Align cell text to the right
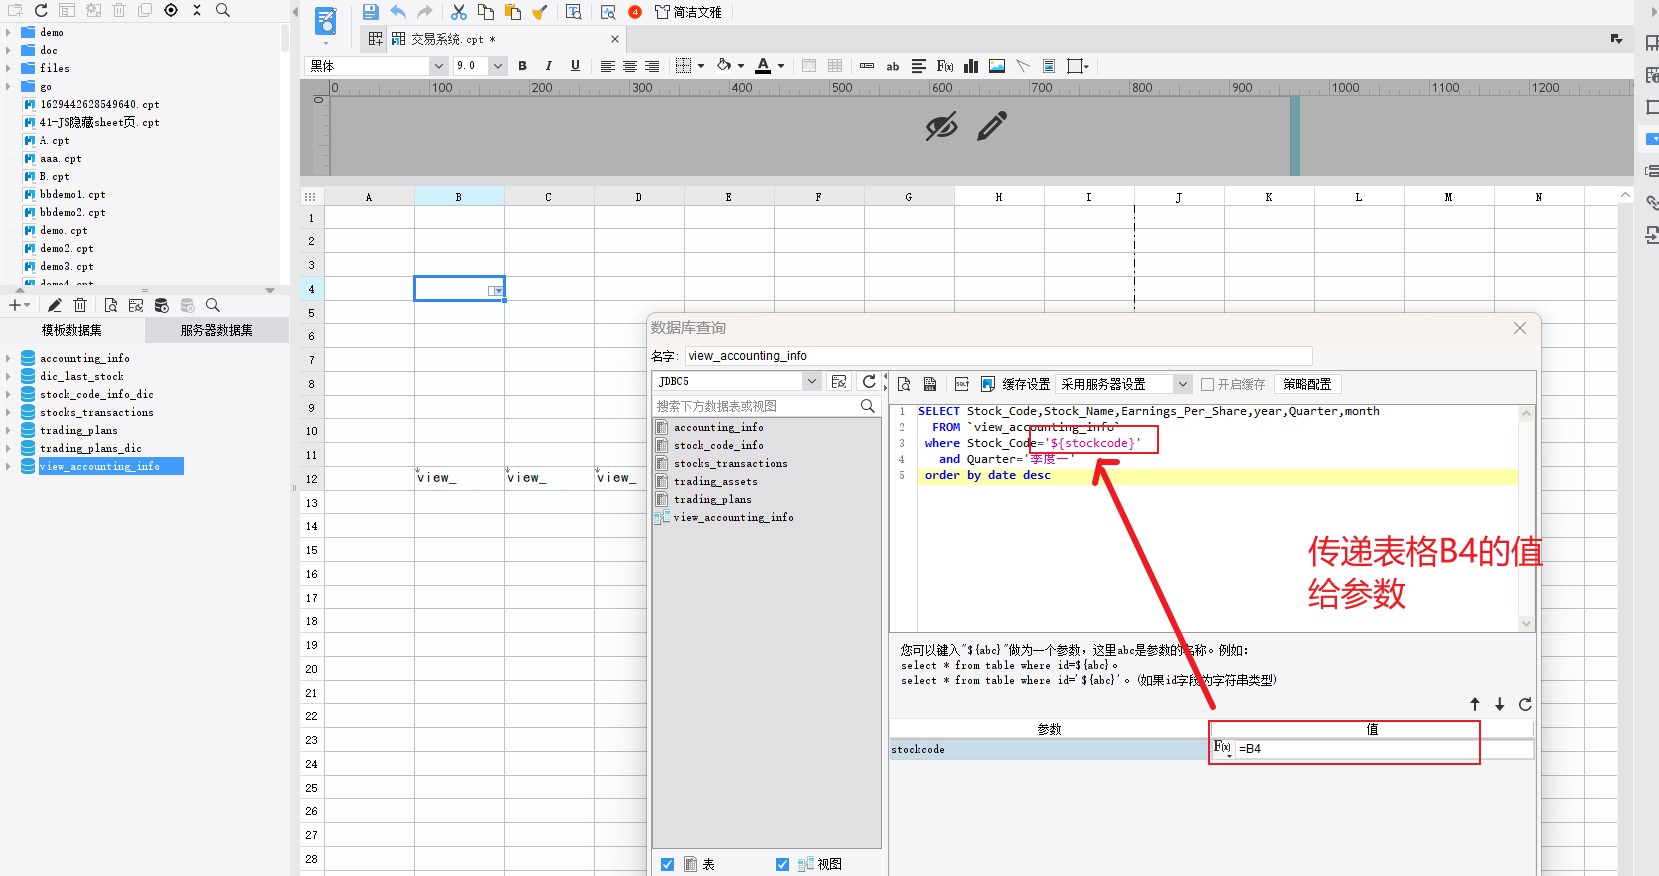 coord(652,66)
